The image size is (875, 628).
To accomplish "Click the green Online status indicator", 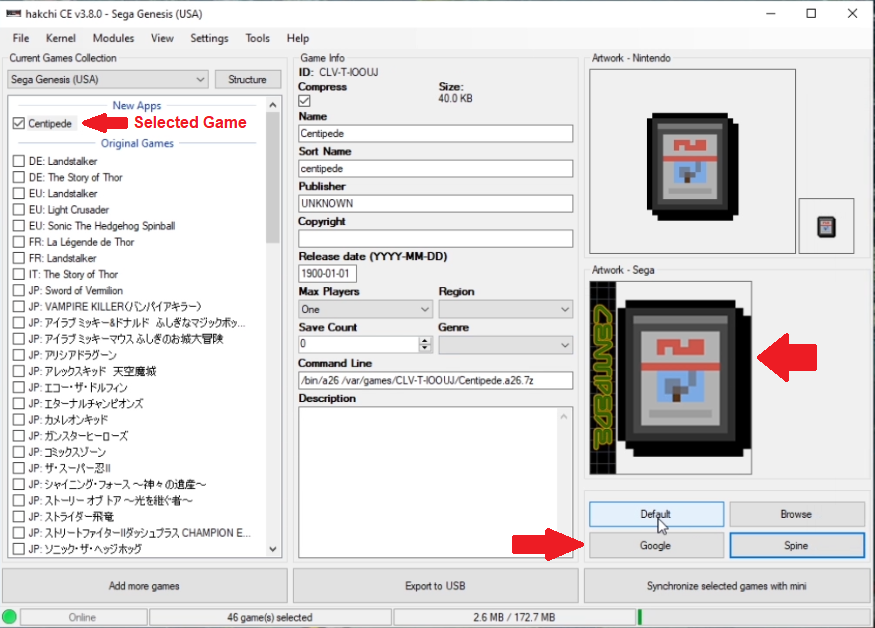I will coord(9,617).
